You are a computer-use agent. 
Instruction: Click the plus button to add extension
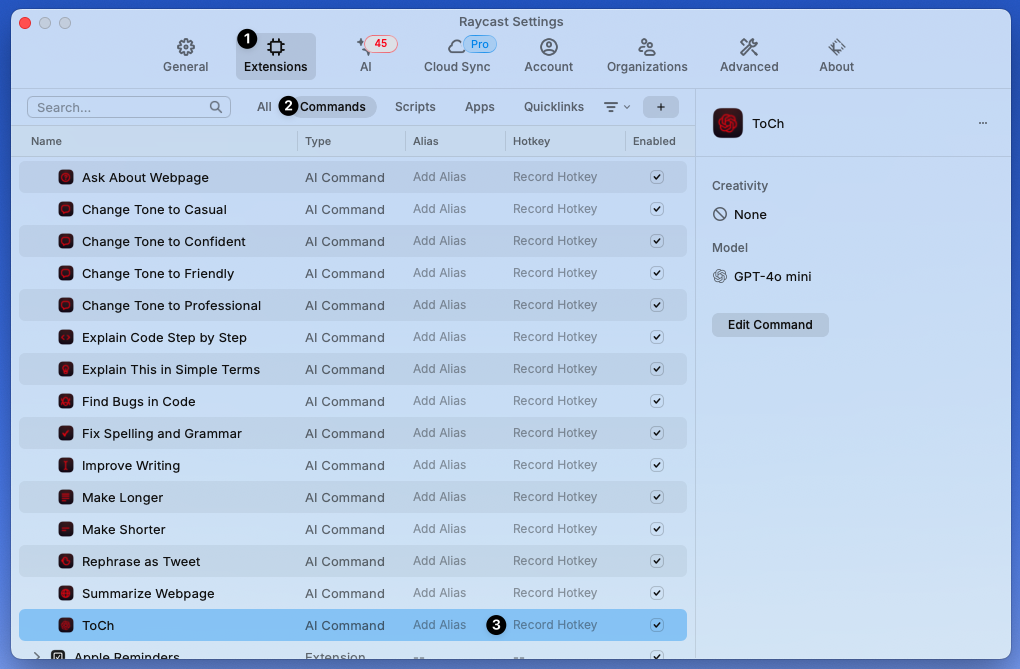[660, 107]
